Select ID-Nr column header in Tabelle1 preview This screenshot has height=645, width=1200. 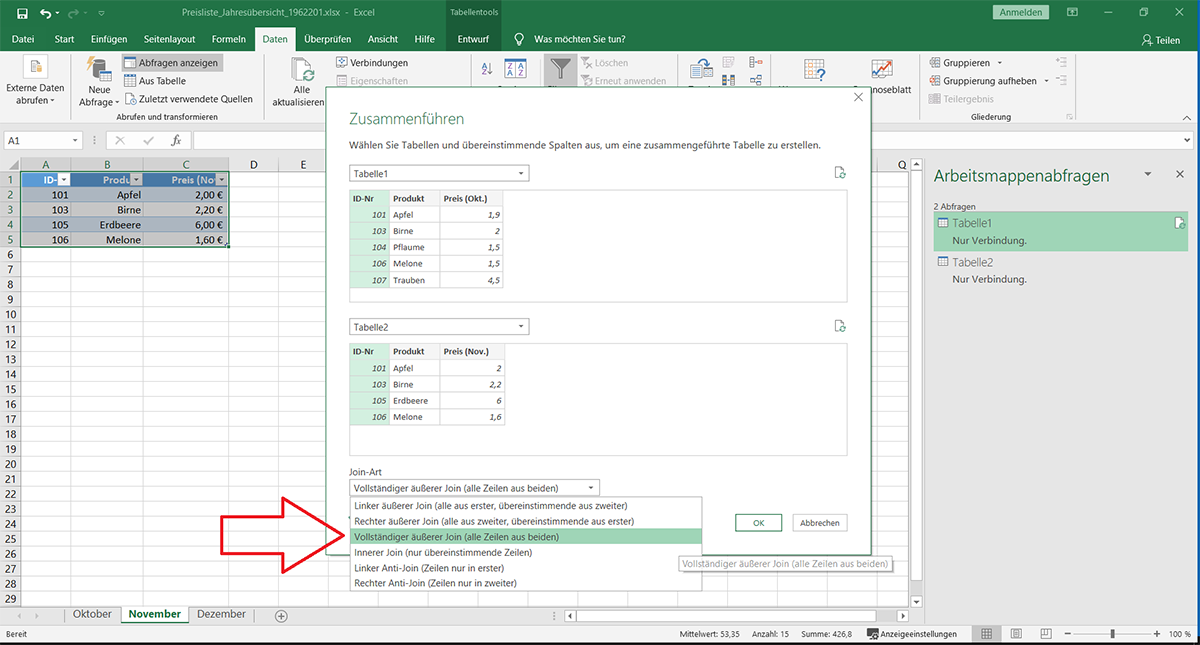(x=369, y=198)
